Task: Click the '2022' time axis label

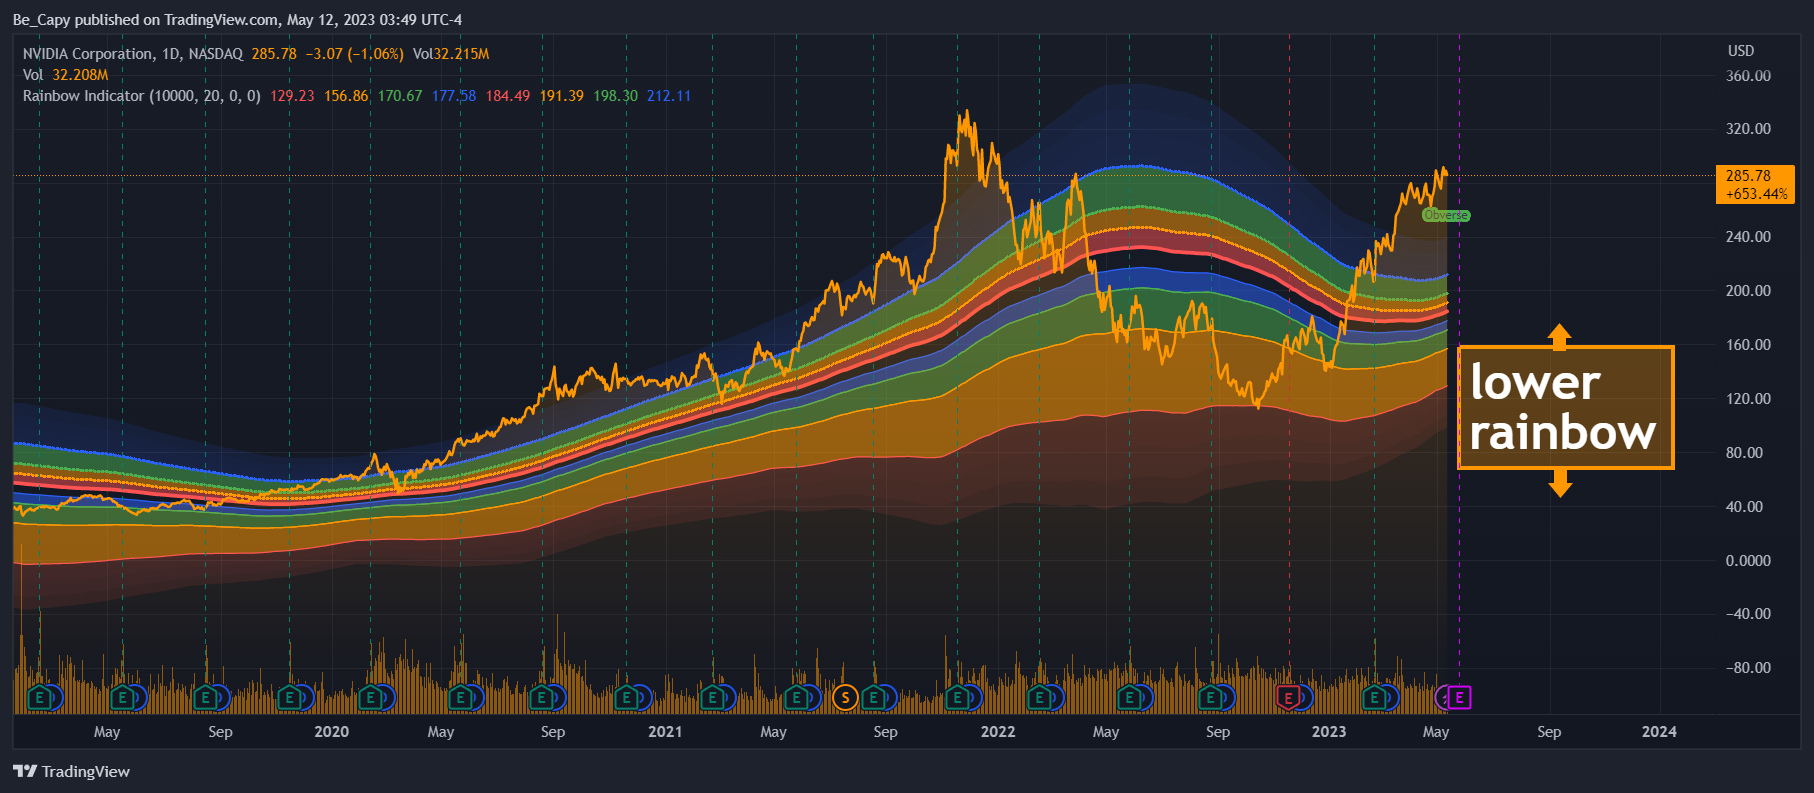Action: [x=998, y=732]
